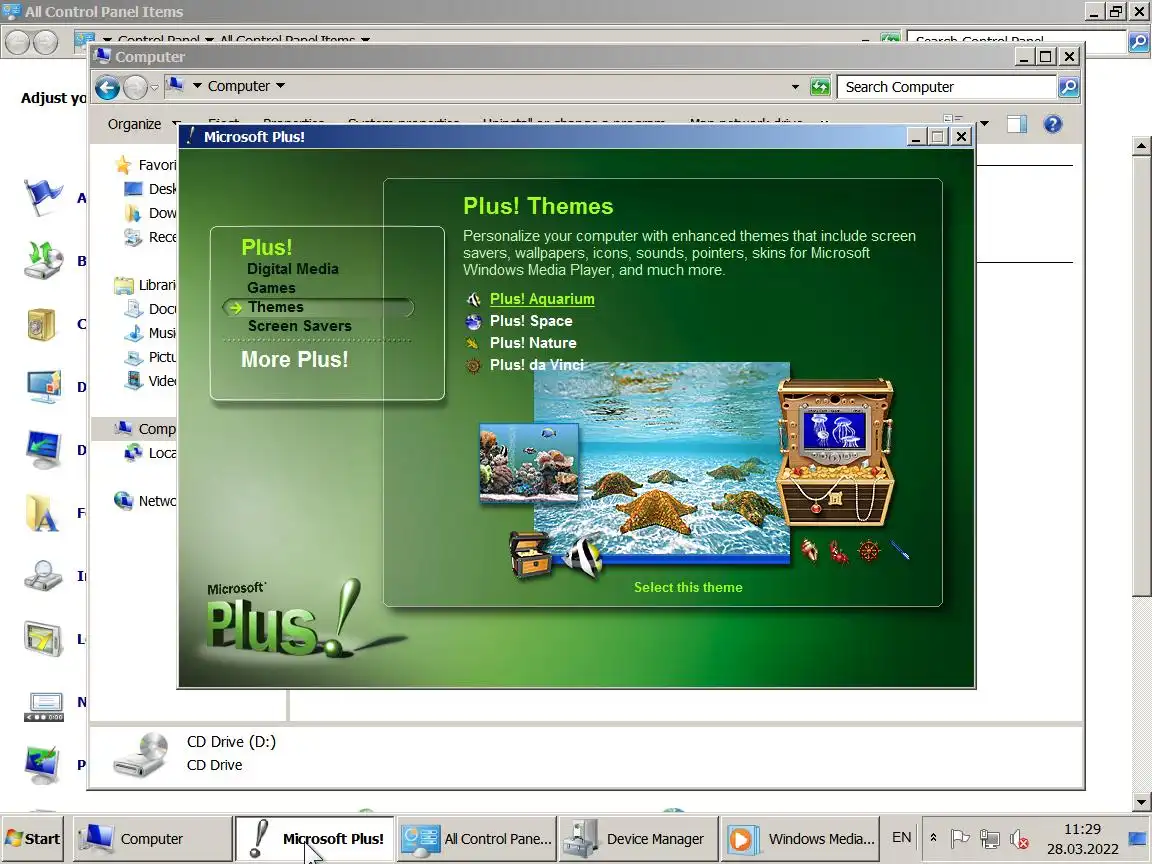
Task: Pick the Plus! da Vinci theme
Action: [x=537, y=365]
